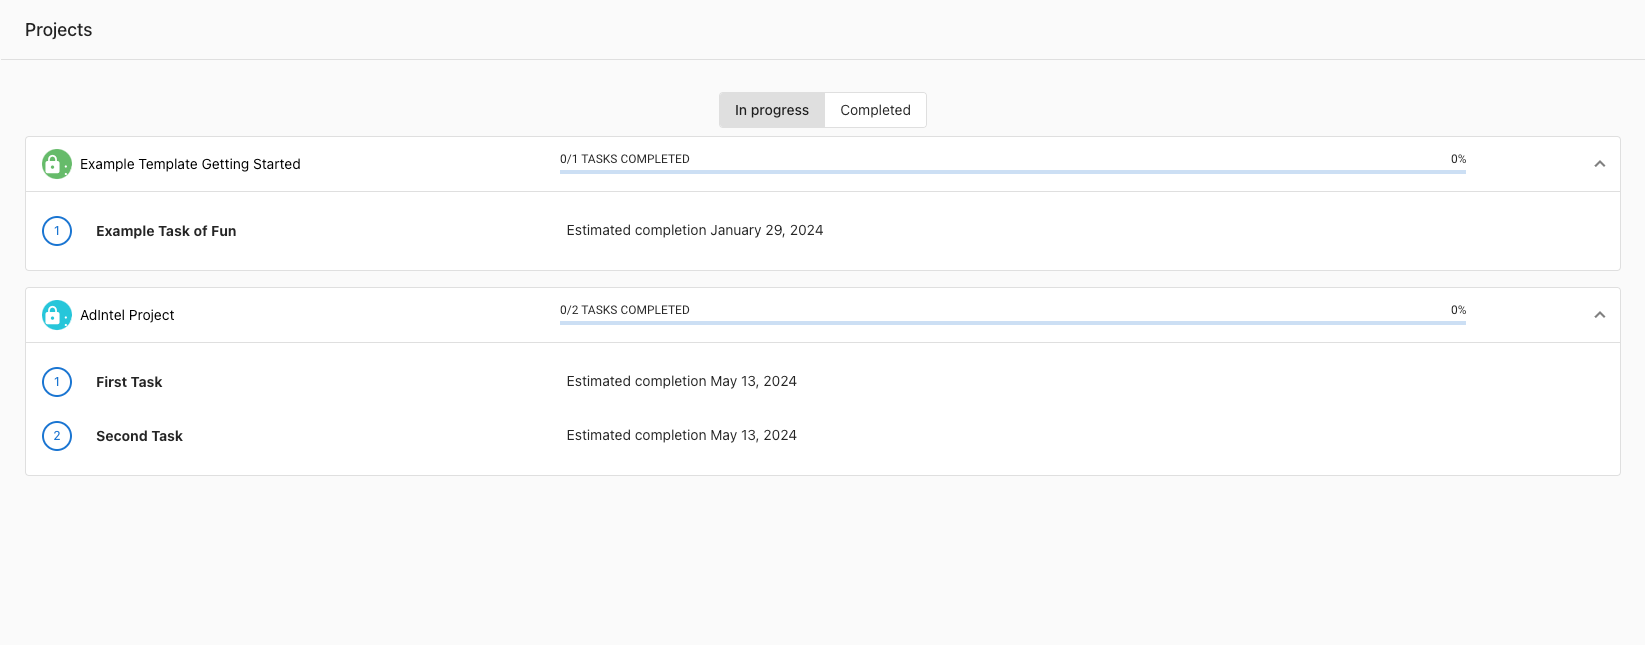Select the In progress tab
The height and width of the screenshot is (645, 1645).
coord(771,110)
